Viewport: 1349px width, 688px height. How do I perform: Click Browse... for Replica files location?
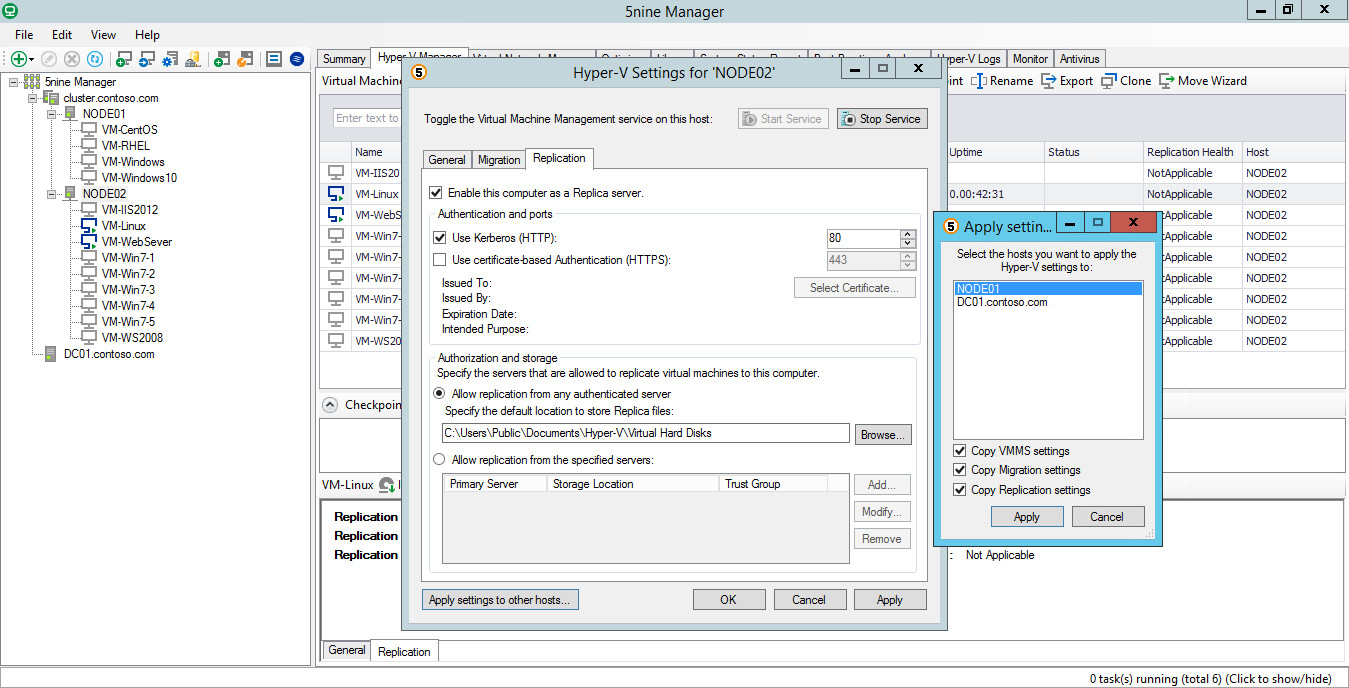pos(883,435)
